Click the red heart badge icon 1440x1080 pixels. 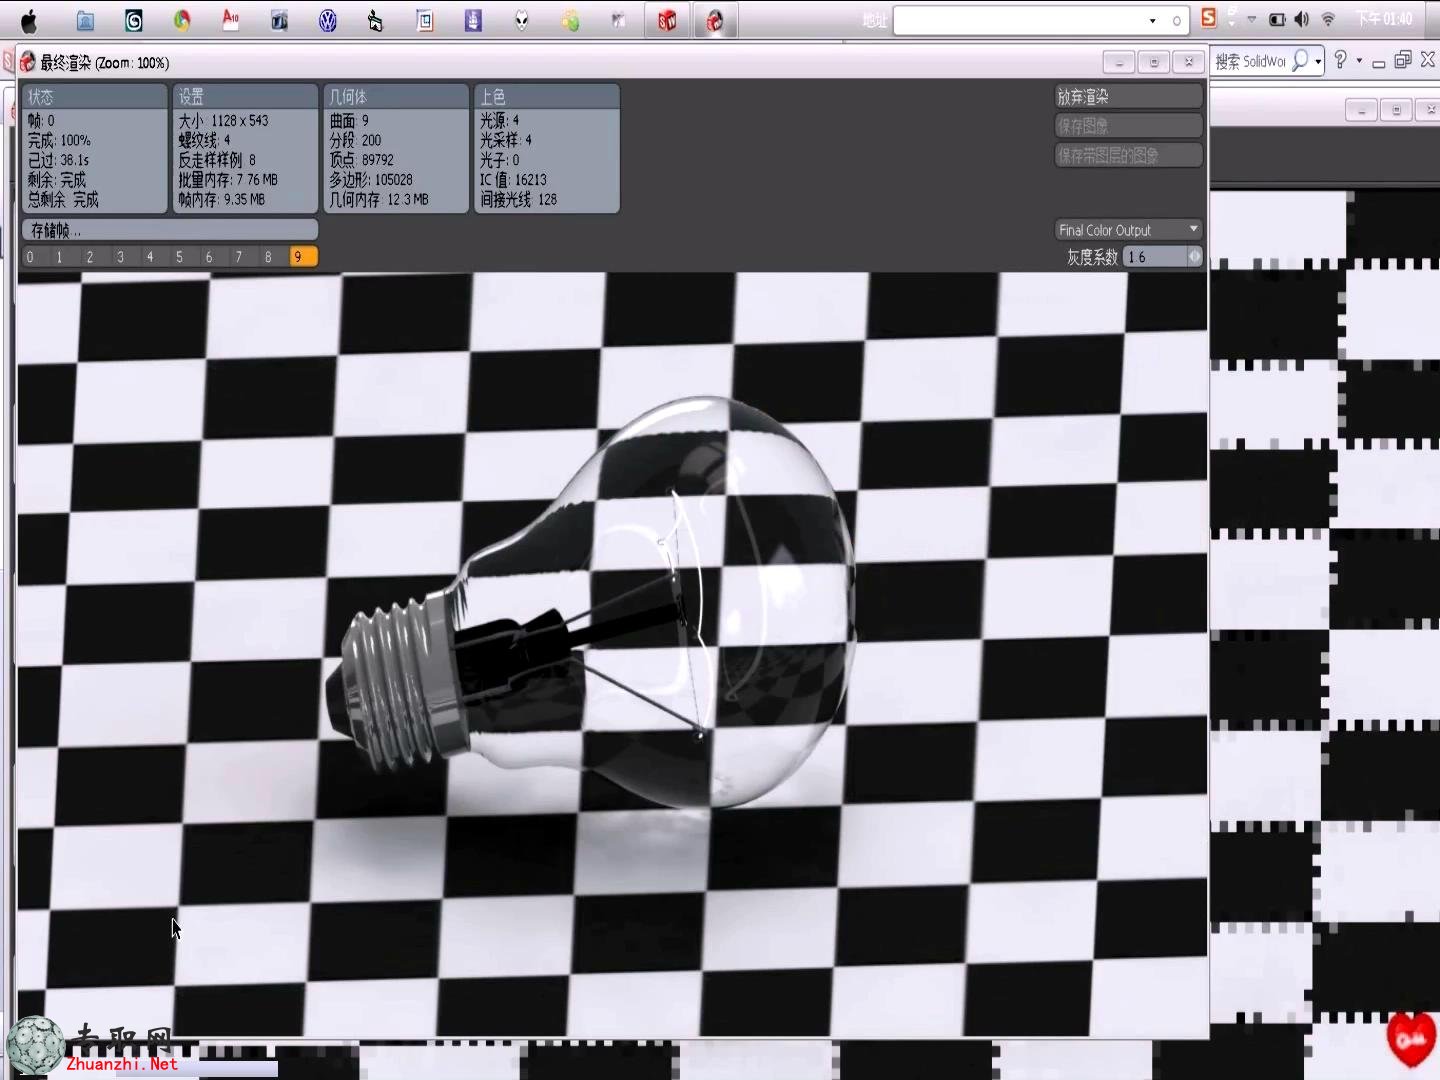[x=1411, y=1039]
